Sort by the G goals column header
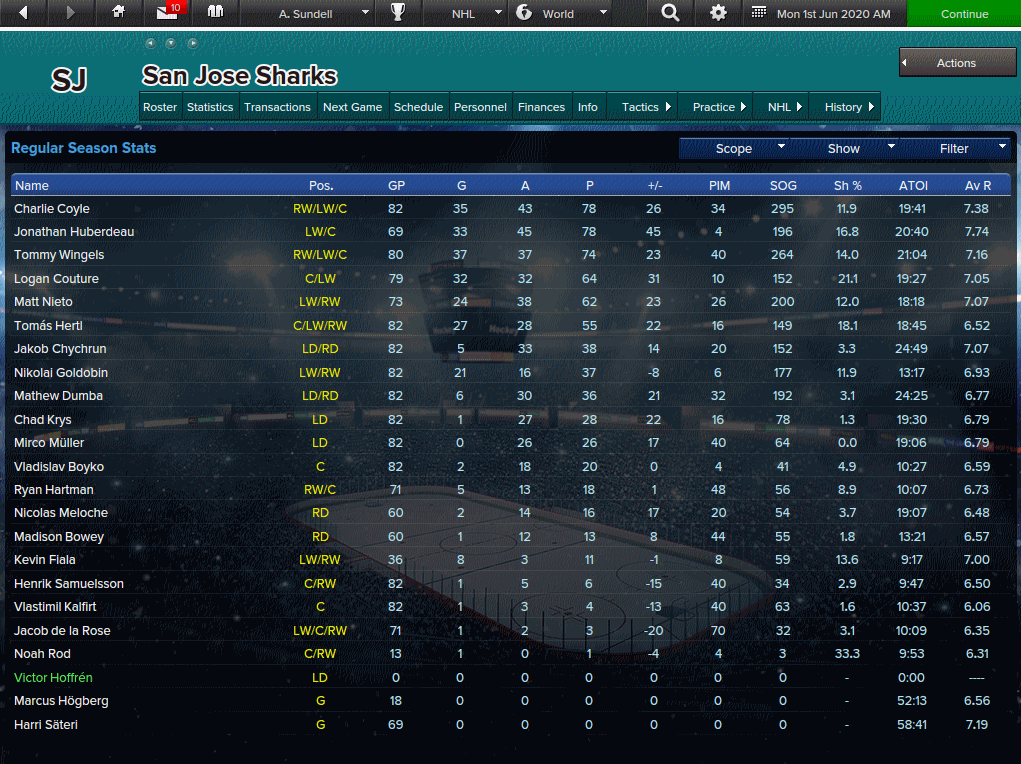 coord(461,186)
